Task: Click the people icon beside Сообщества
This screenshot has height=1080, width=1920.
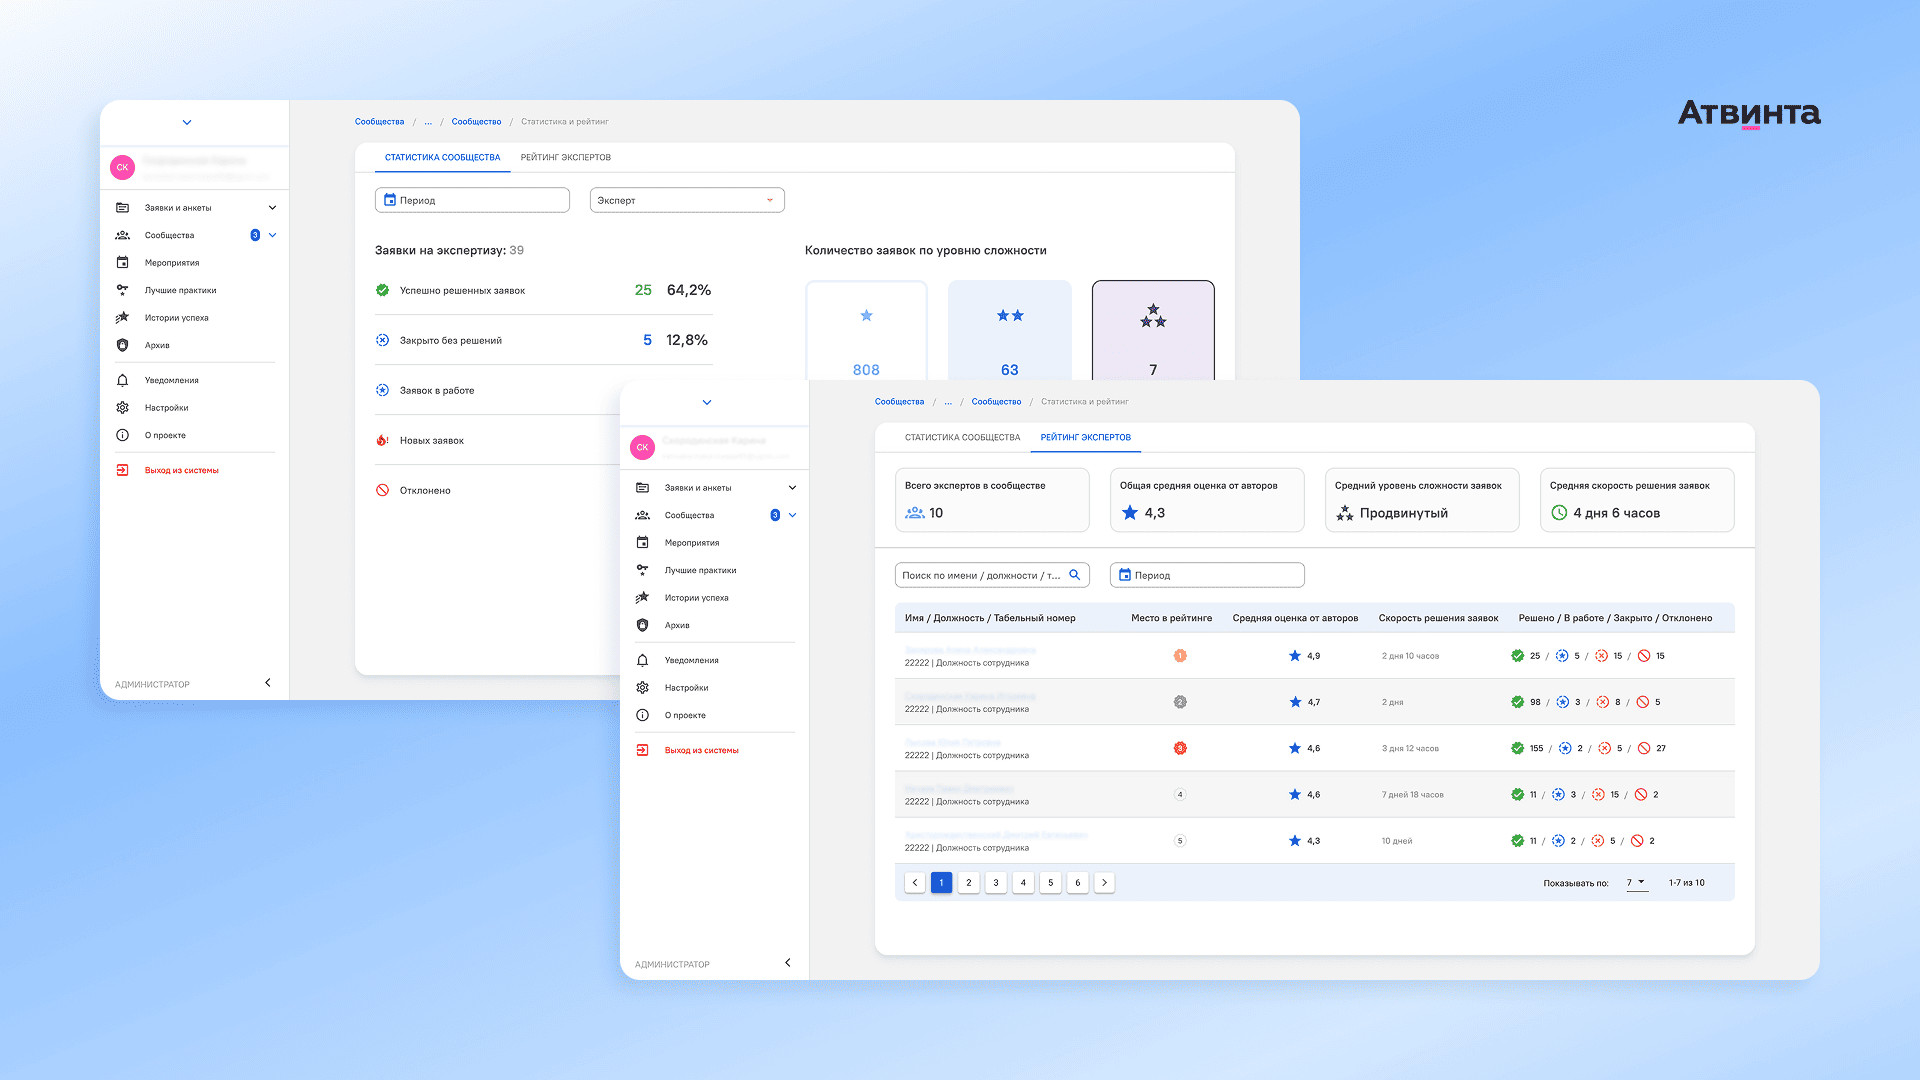Action: (642, 515)
